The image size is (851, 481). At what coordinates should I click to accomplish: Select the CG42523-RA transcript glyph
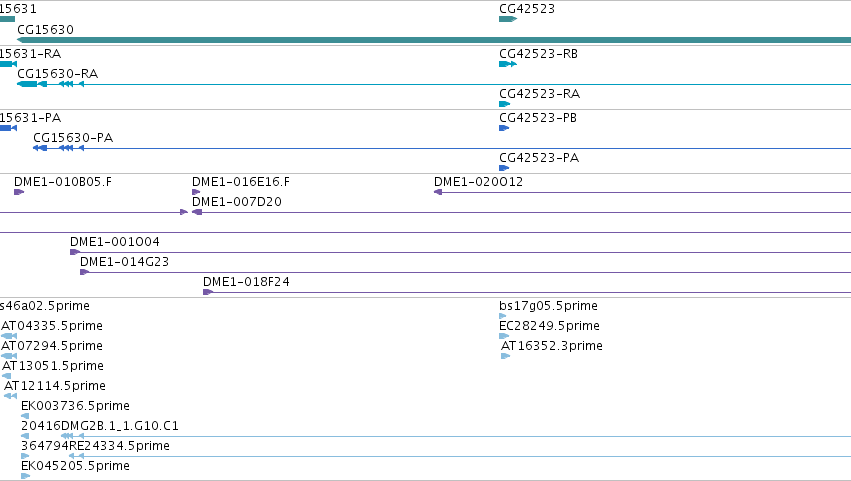[504, 104]
